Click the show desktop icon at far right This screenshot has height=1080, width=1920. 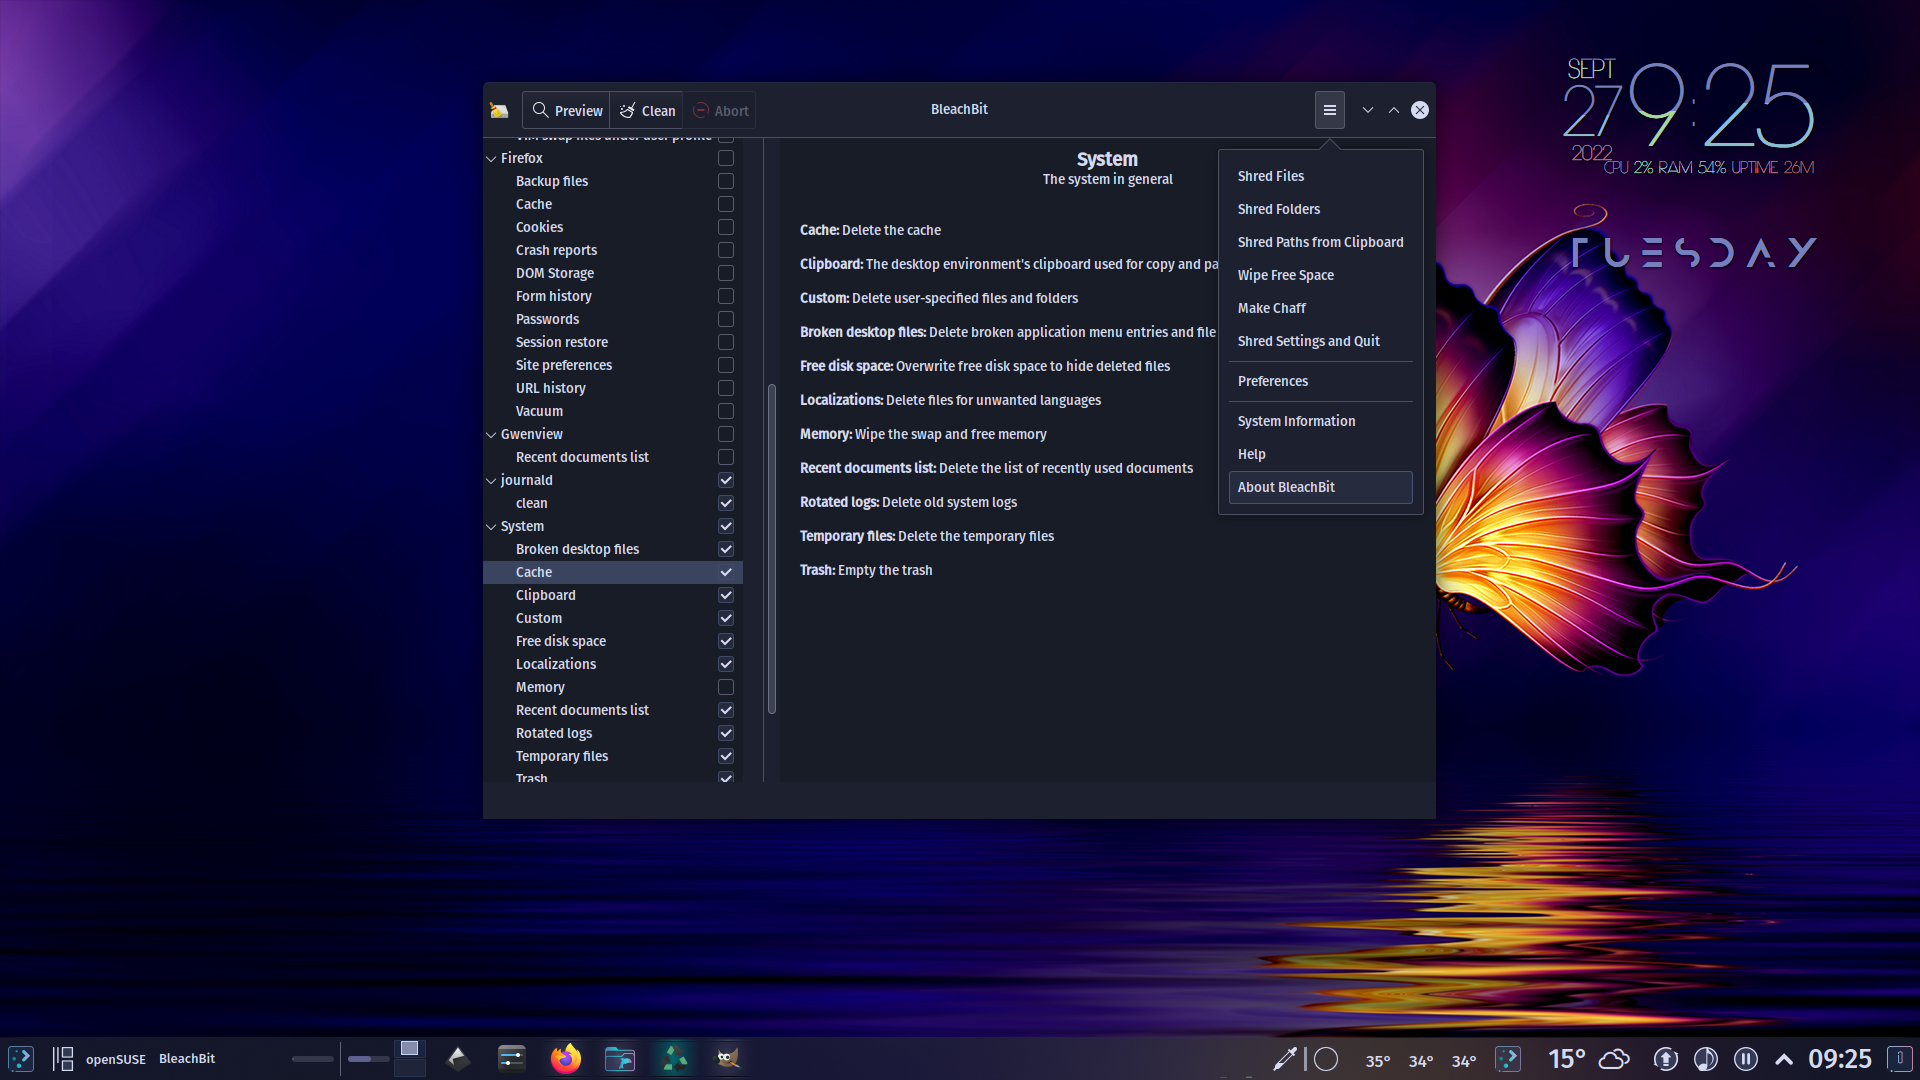[1900, 1058]
